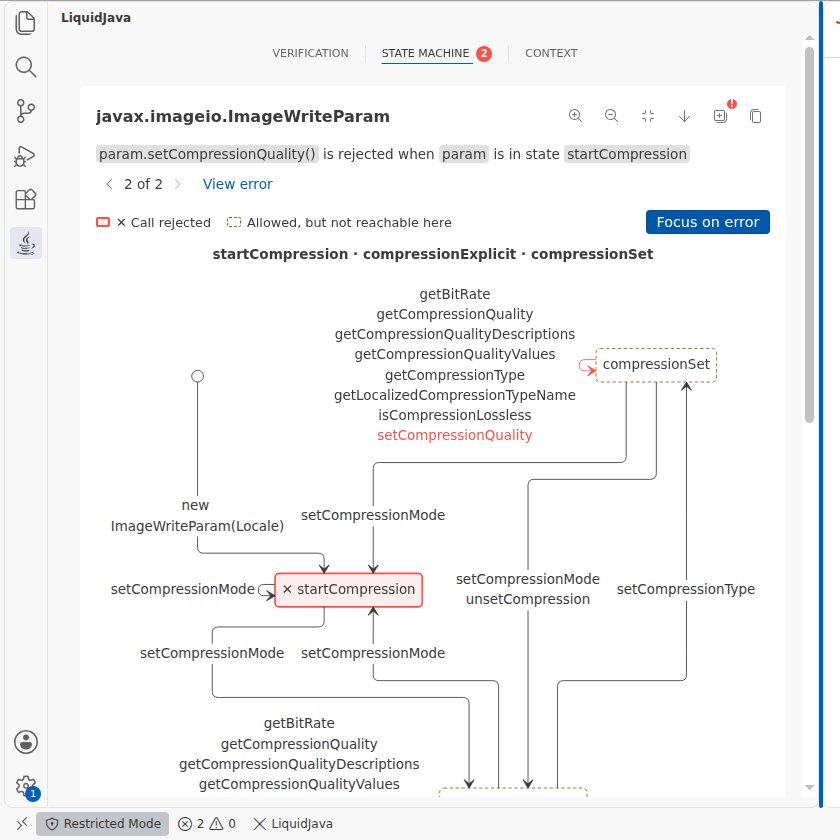Click the setCompressionType transition label

click(x=686, y=589)
